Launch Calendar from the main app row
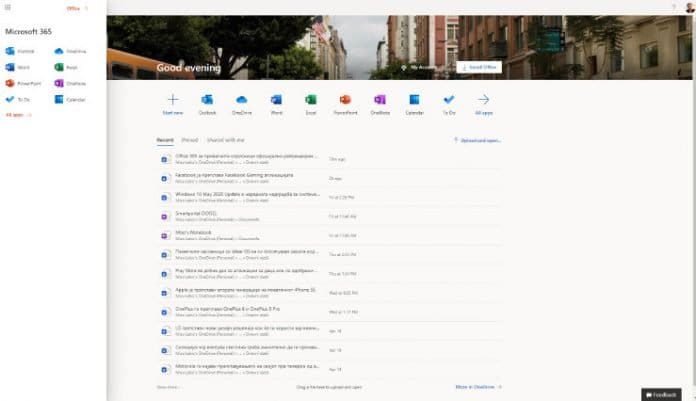This screenshot has height=401, width=696. tap(414, 104)
